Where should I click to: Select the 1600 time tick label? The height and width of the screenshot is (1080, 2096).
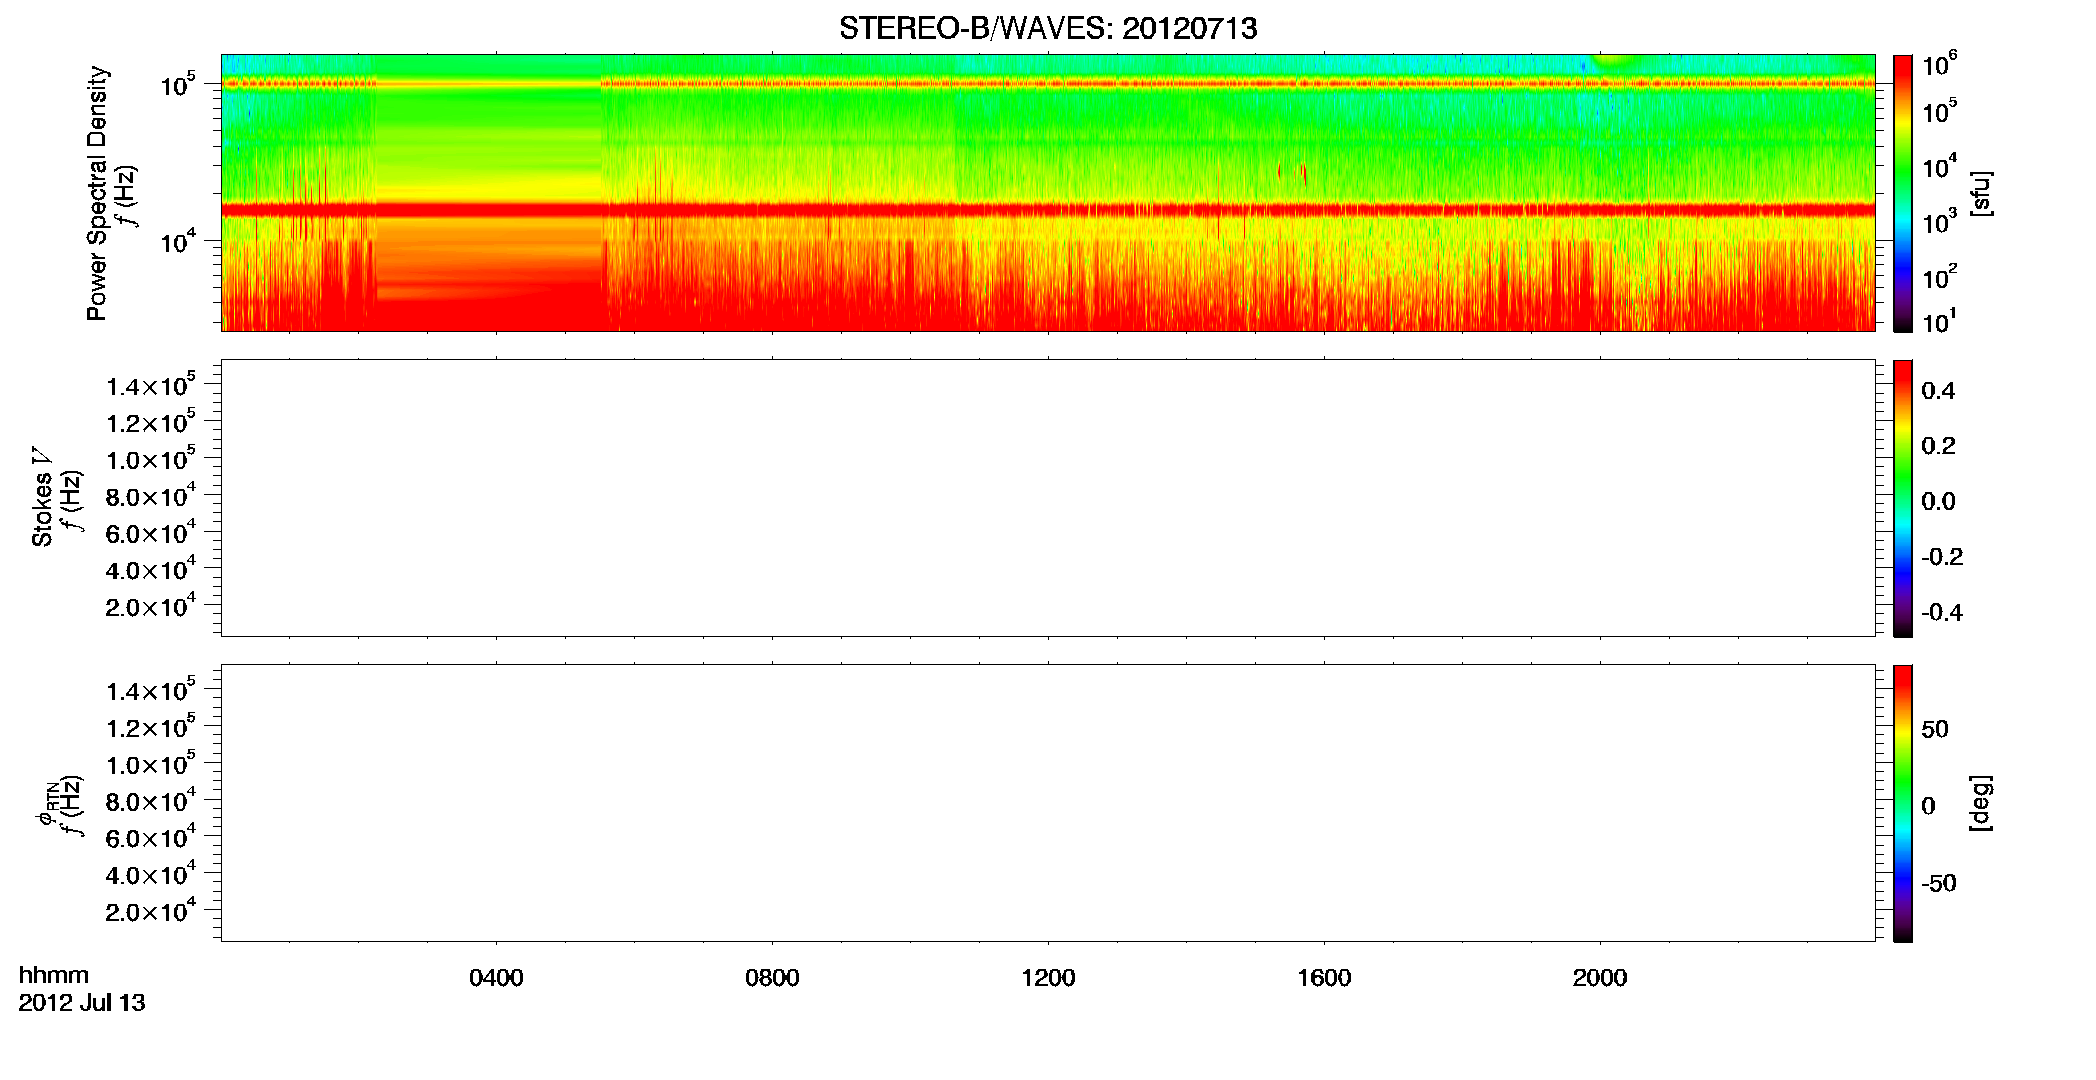coord(1324,978)
